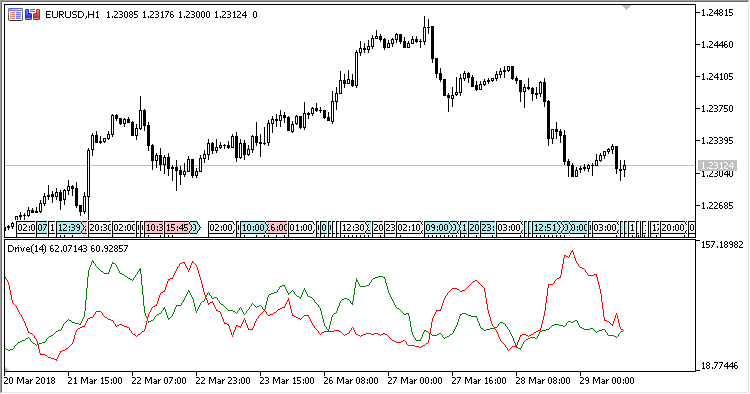The image size is (750, 394).
Task: Select the 12:39 blue event marker
Action: 70,228
